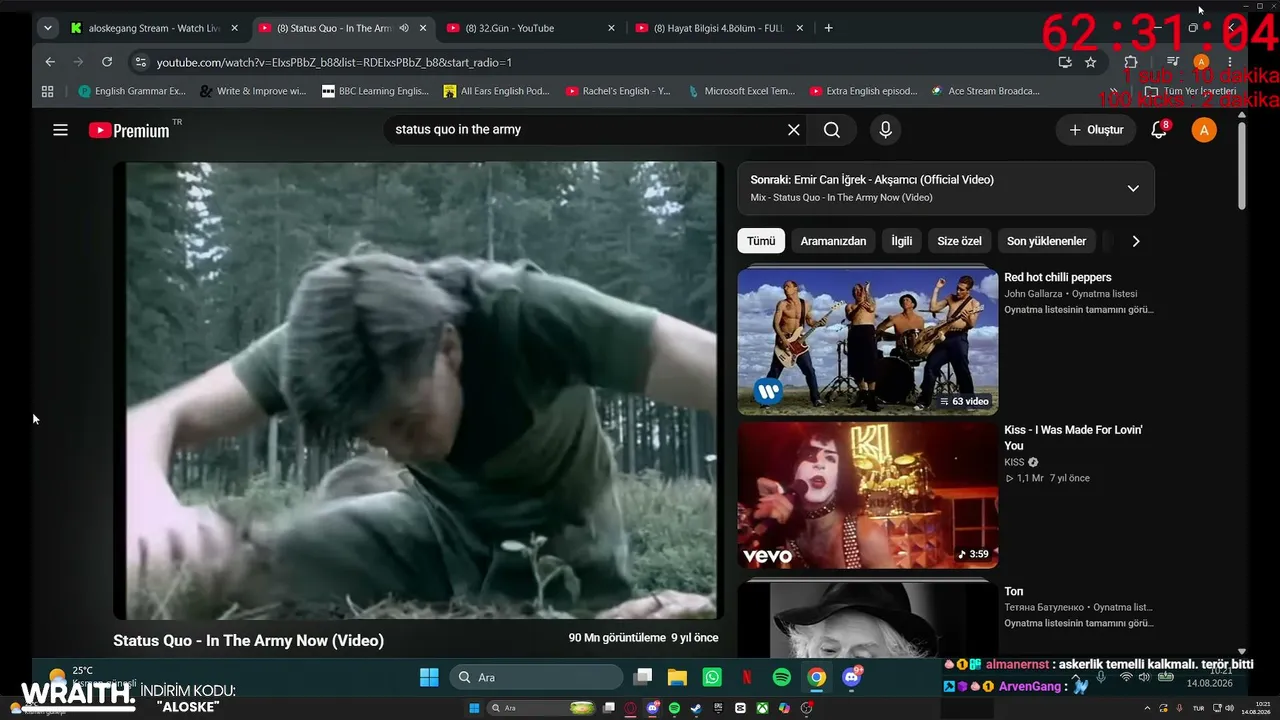Viewport: 1280px width, 720px height.
Task: Open Kiss I Was Made For Lovin' You thumbnail
Action: point(868,495)
